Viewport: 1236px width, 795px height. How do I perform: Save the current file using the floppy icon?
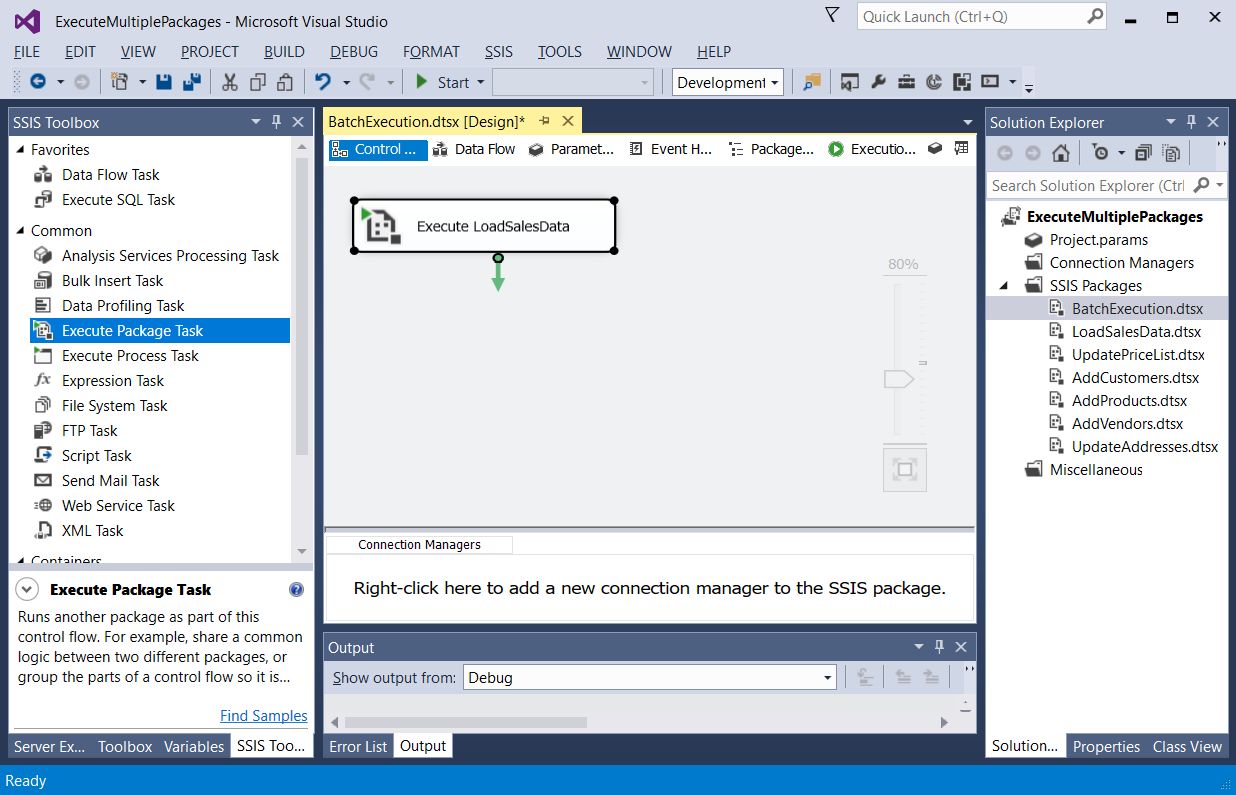pos(165,82)
